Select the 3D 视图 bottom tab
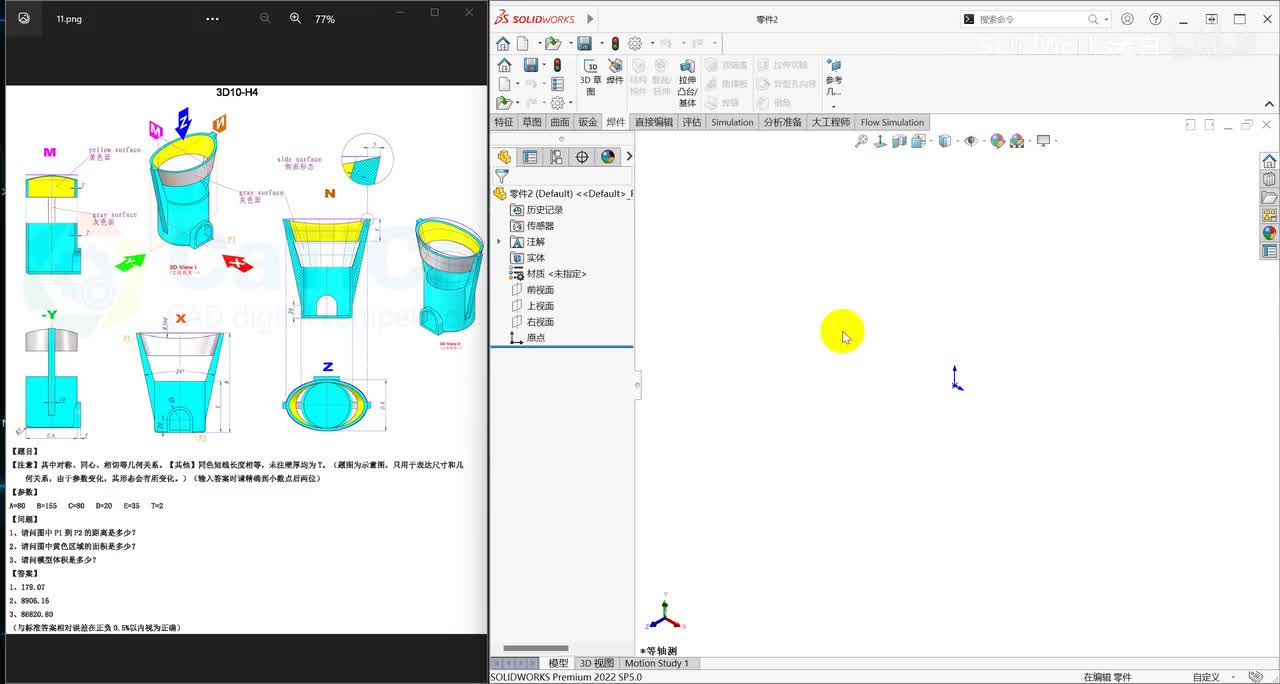The image size is (1280, 684). pyautogui.click(x=597, y=663)
